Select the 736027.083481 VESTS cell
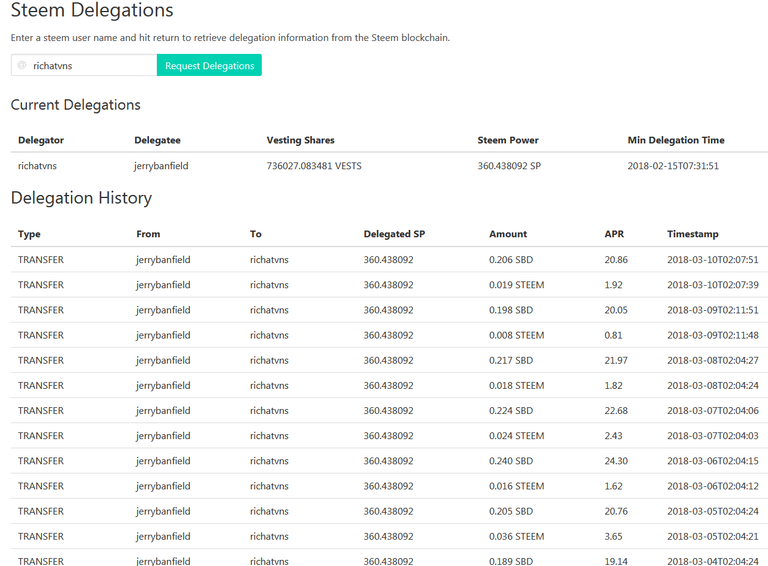This screenshot has height=566, width=768. pos(314,166)
